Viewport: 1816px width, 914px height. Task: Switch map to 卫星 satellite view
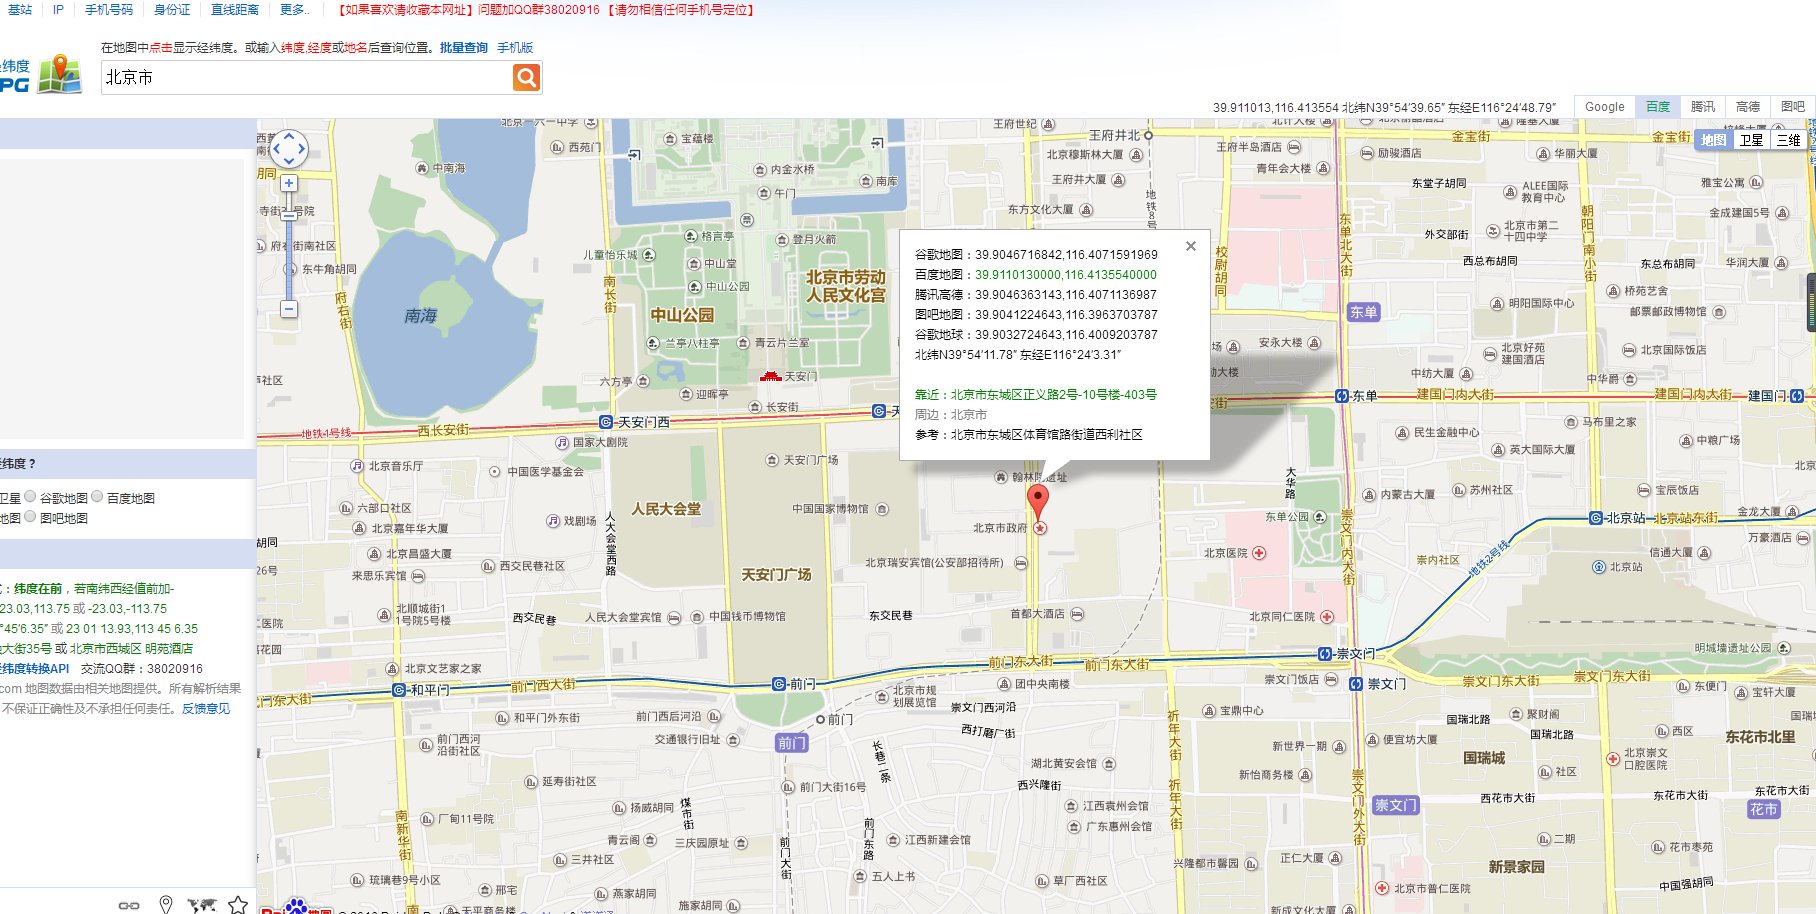pyautogui.click(x=1751, y=140)
